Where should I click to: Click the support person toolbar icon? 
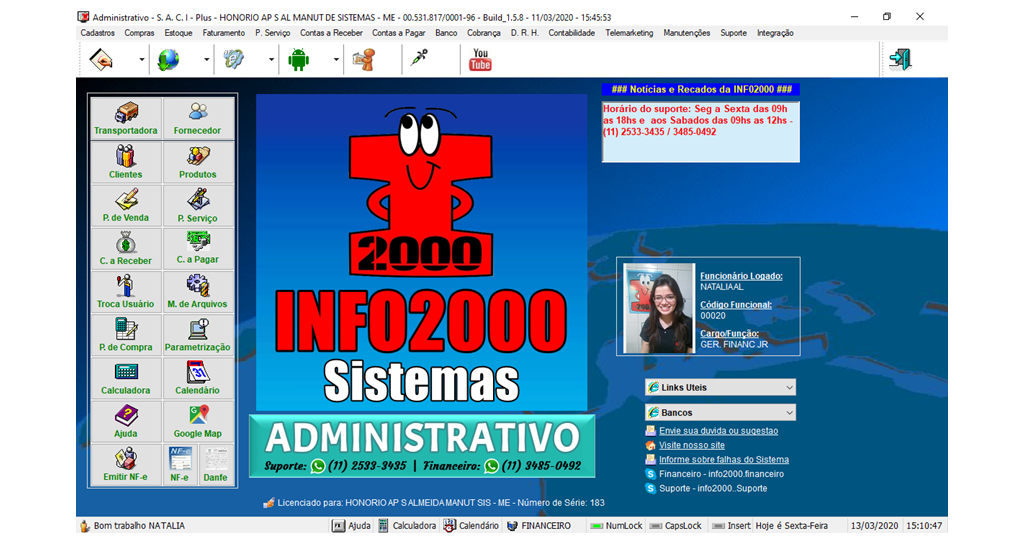(x=364, y=59)
